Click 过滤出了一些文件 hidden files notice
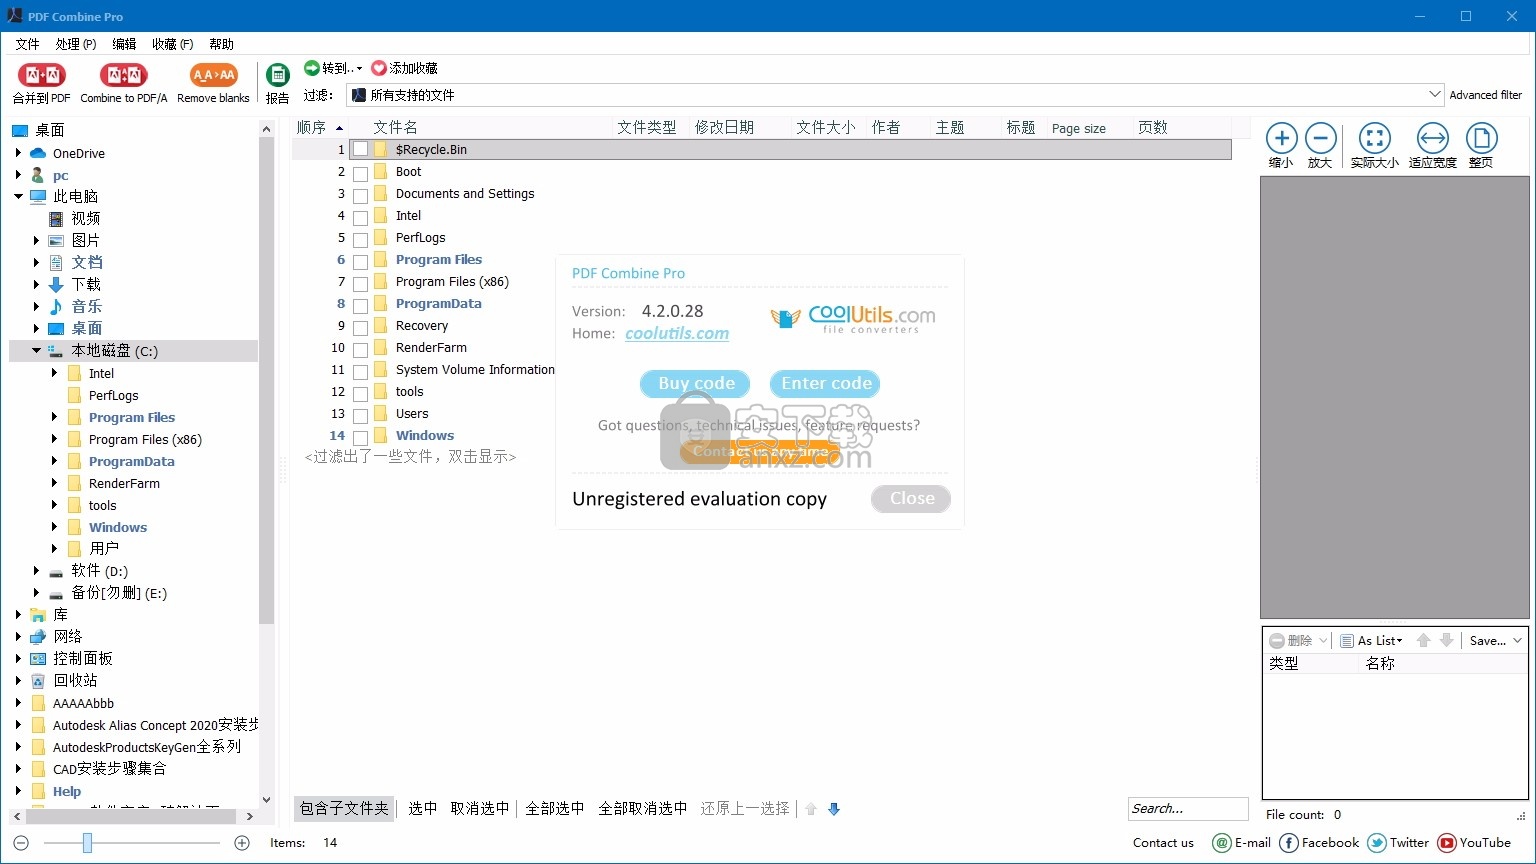The height and width of the screenshot is (864, 1536). click(x=410, y=457)
